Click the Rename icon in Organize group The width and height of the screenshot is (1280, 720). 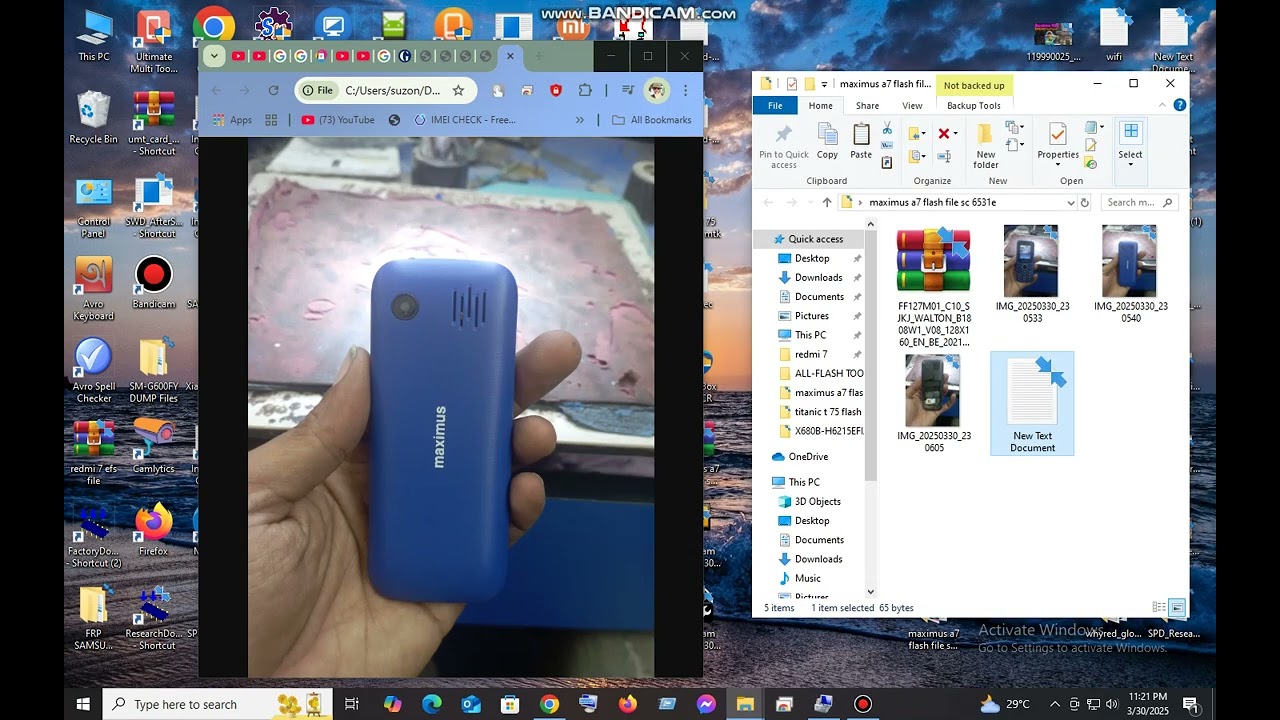[x=944, y=156]
